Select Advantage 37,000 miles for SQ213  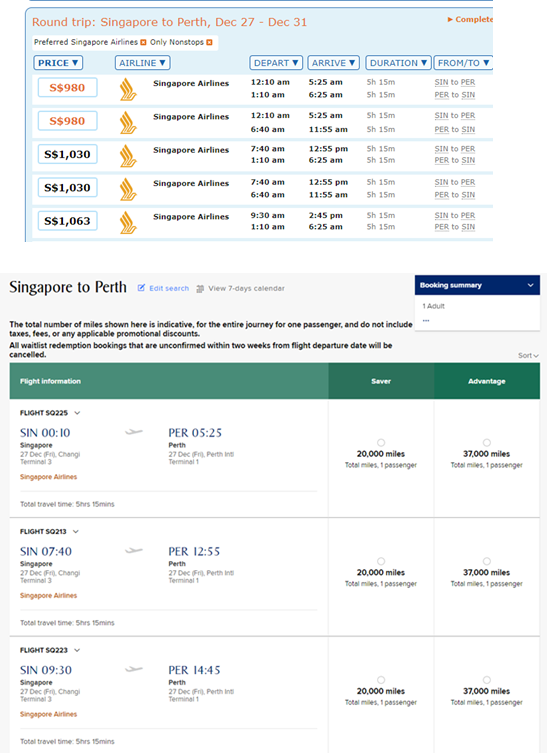tap(486, 561)
